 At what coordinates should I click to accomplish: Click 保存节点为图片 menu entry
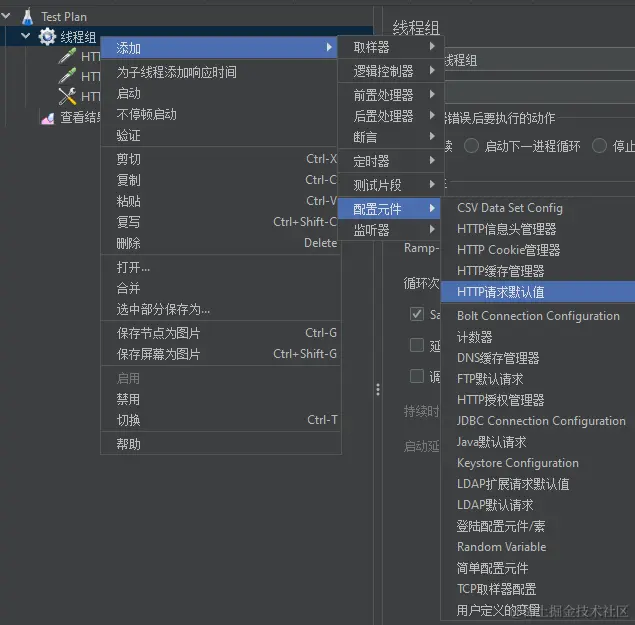(x=221, y=333)
